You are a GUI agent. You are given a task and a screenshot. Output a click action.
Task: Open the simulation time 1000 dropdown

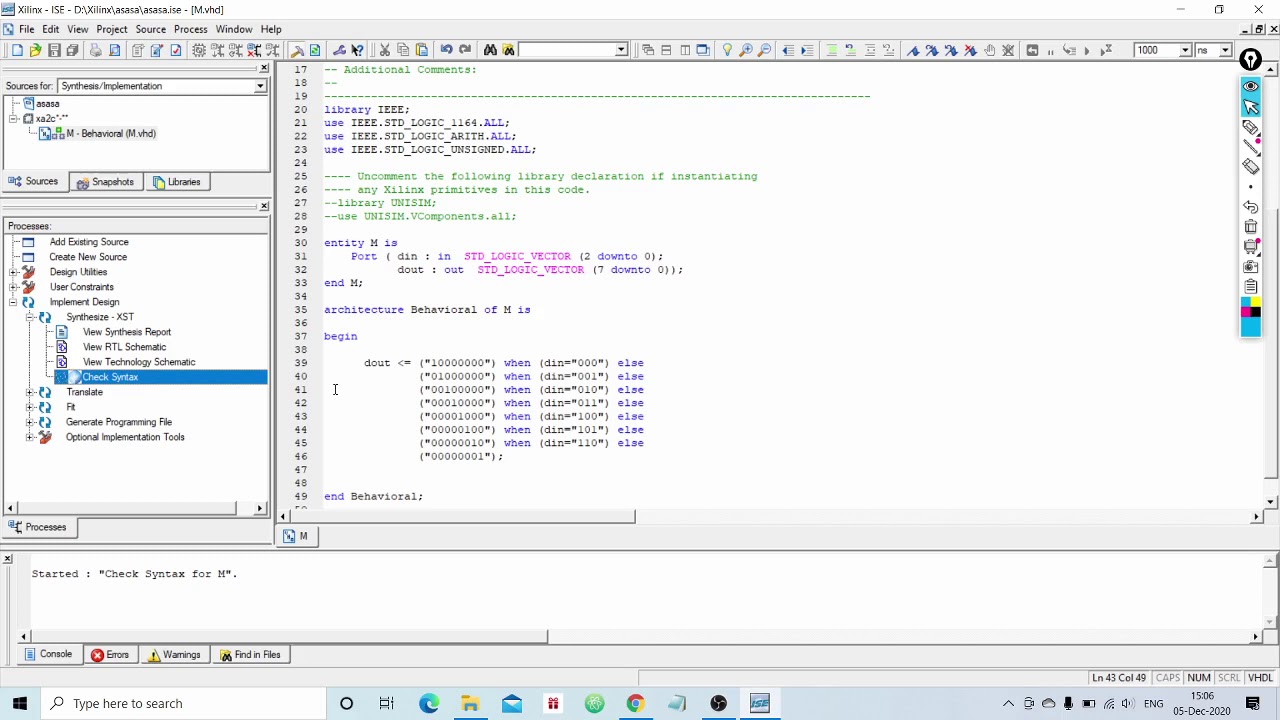(1185, 50)
